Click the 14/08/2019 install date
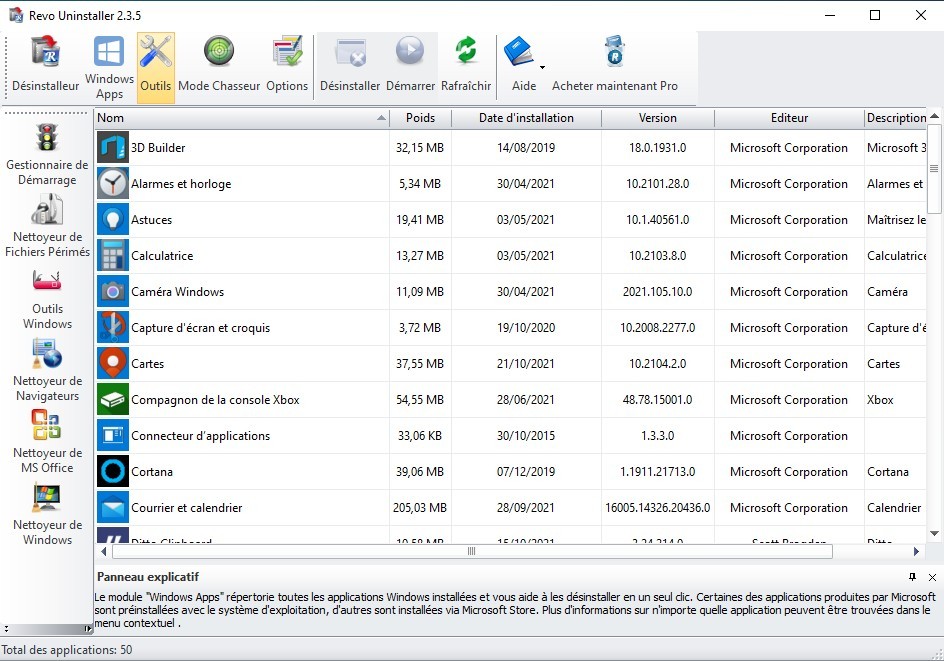Image resolution: width=944 pixels, height=661 pixels. 526,148
